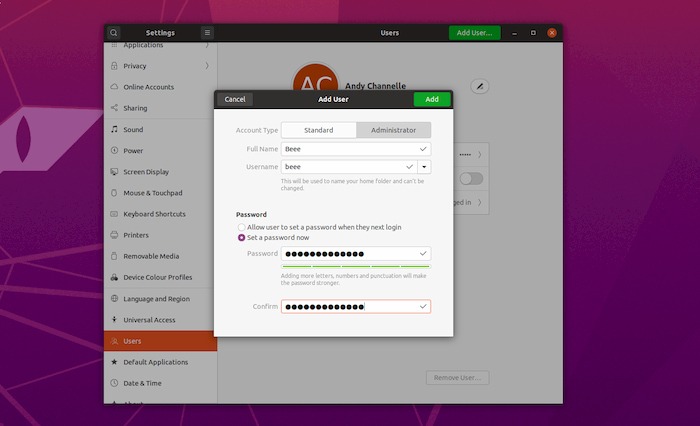The image size is (700, 426).
Task: Click the Printers icon in sidebar
Action: click(x=115, y=235)
